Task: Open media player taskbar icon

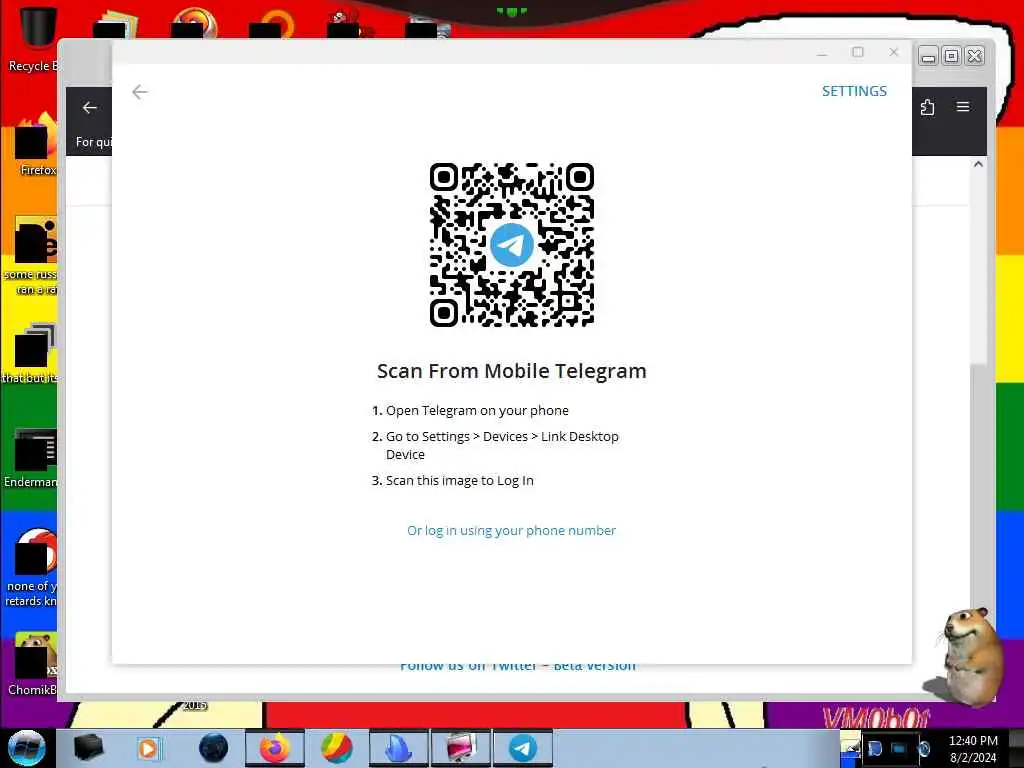Action: pos(148,748)
